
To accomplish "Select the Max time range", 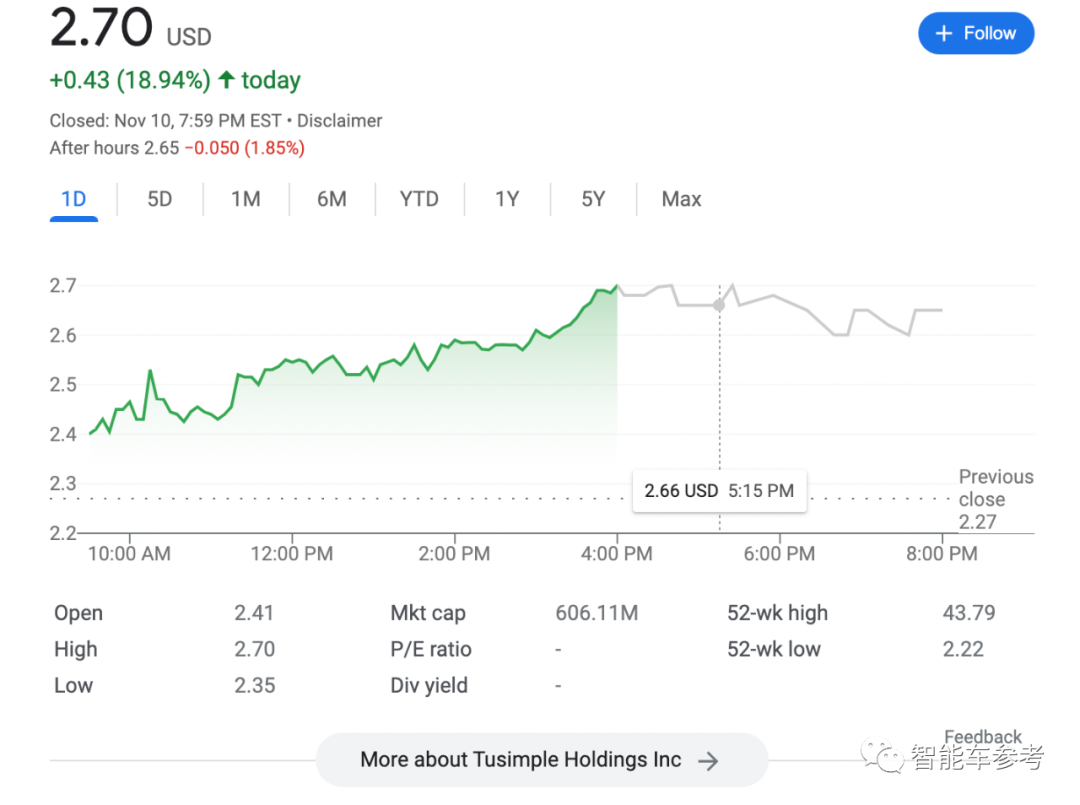I will click(x=681, y=199).
